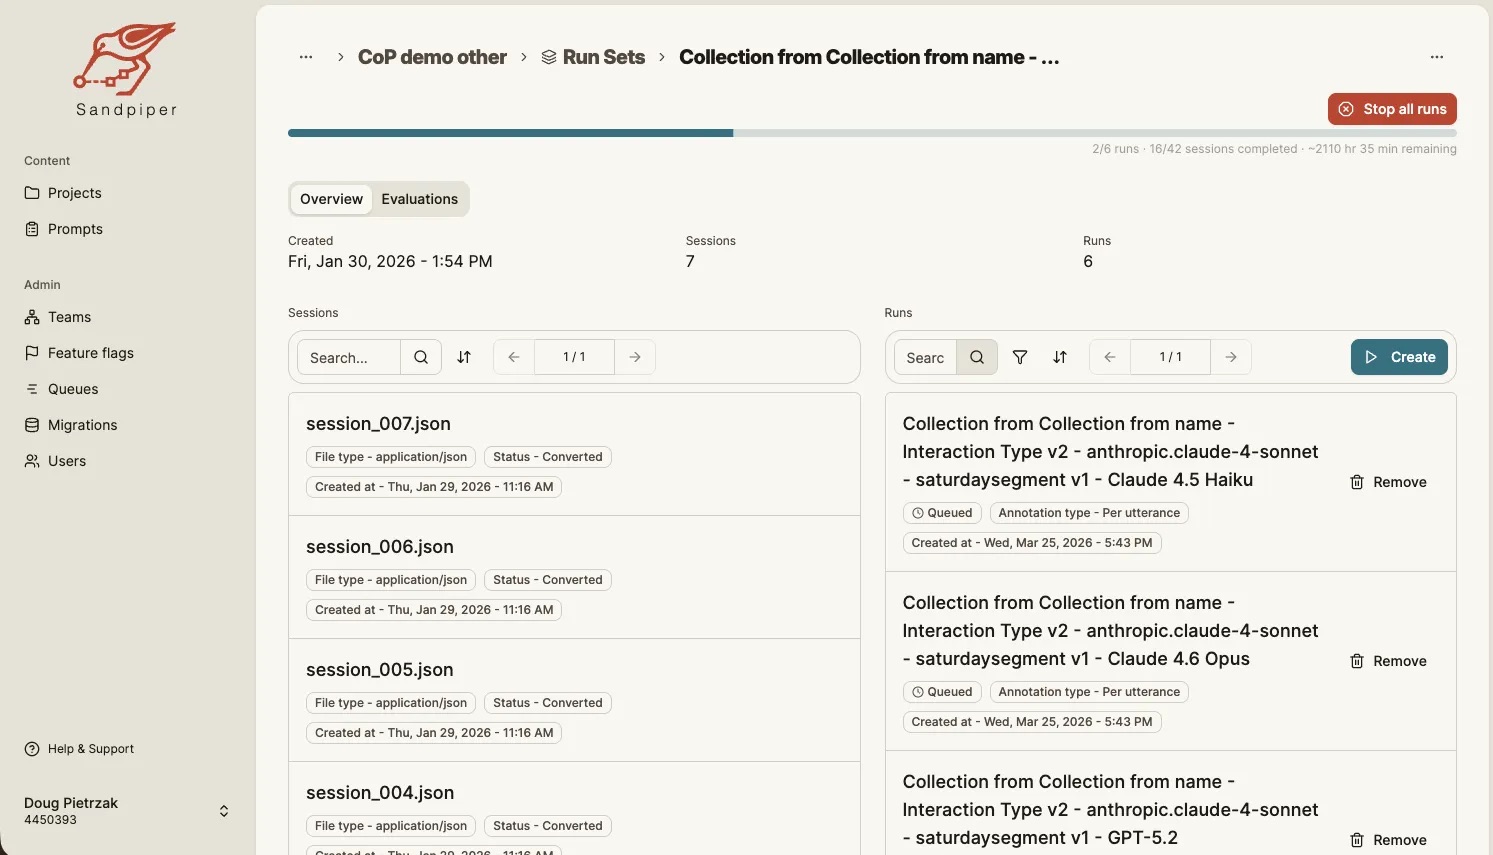Image resolution: width=1493 pixels, height=855 pixels.
Task: Click the runs sort arrows icon
Action: [x=1060, y=357]
